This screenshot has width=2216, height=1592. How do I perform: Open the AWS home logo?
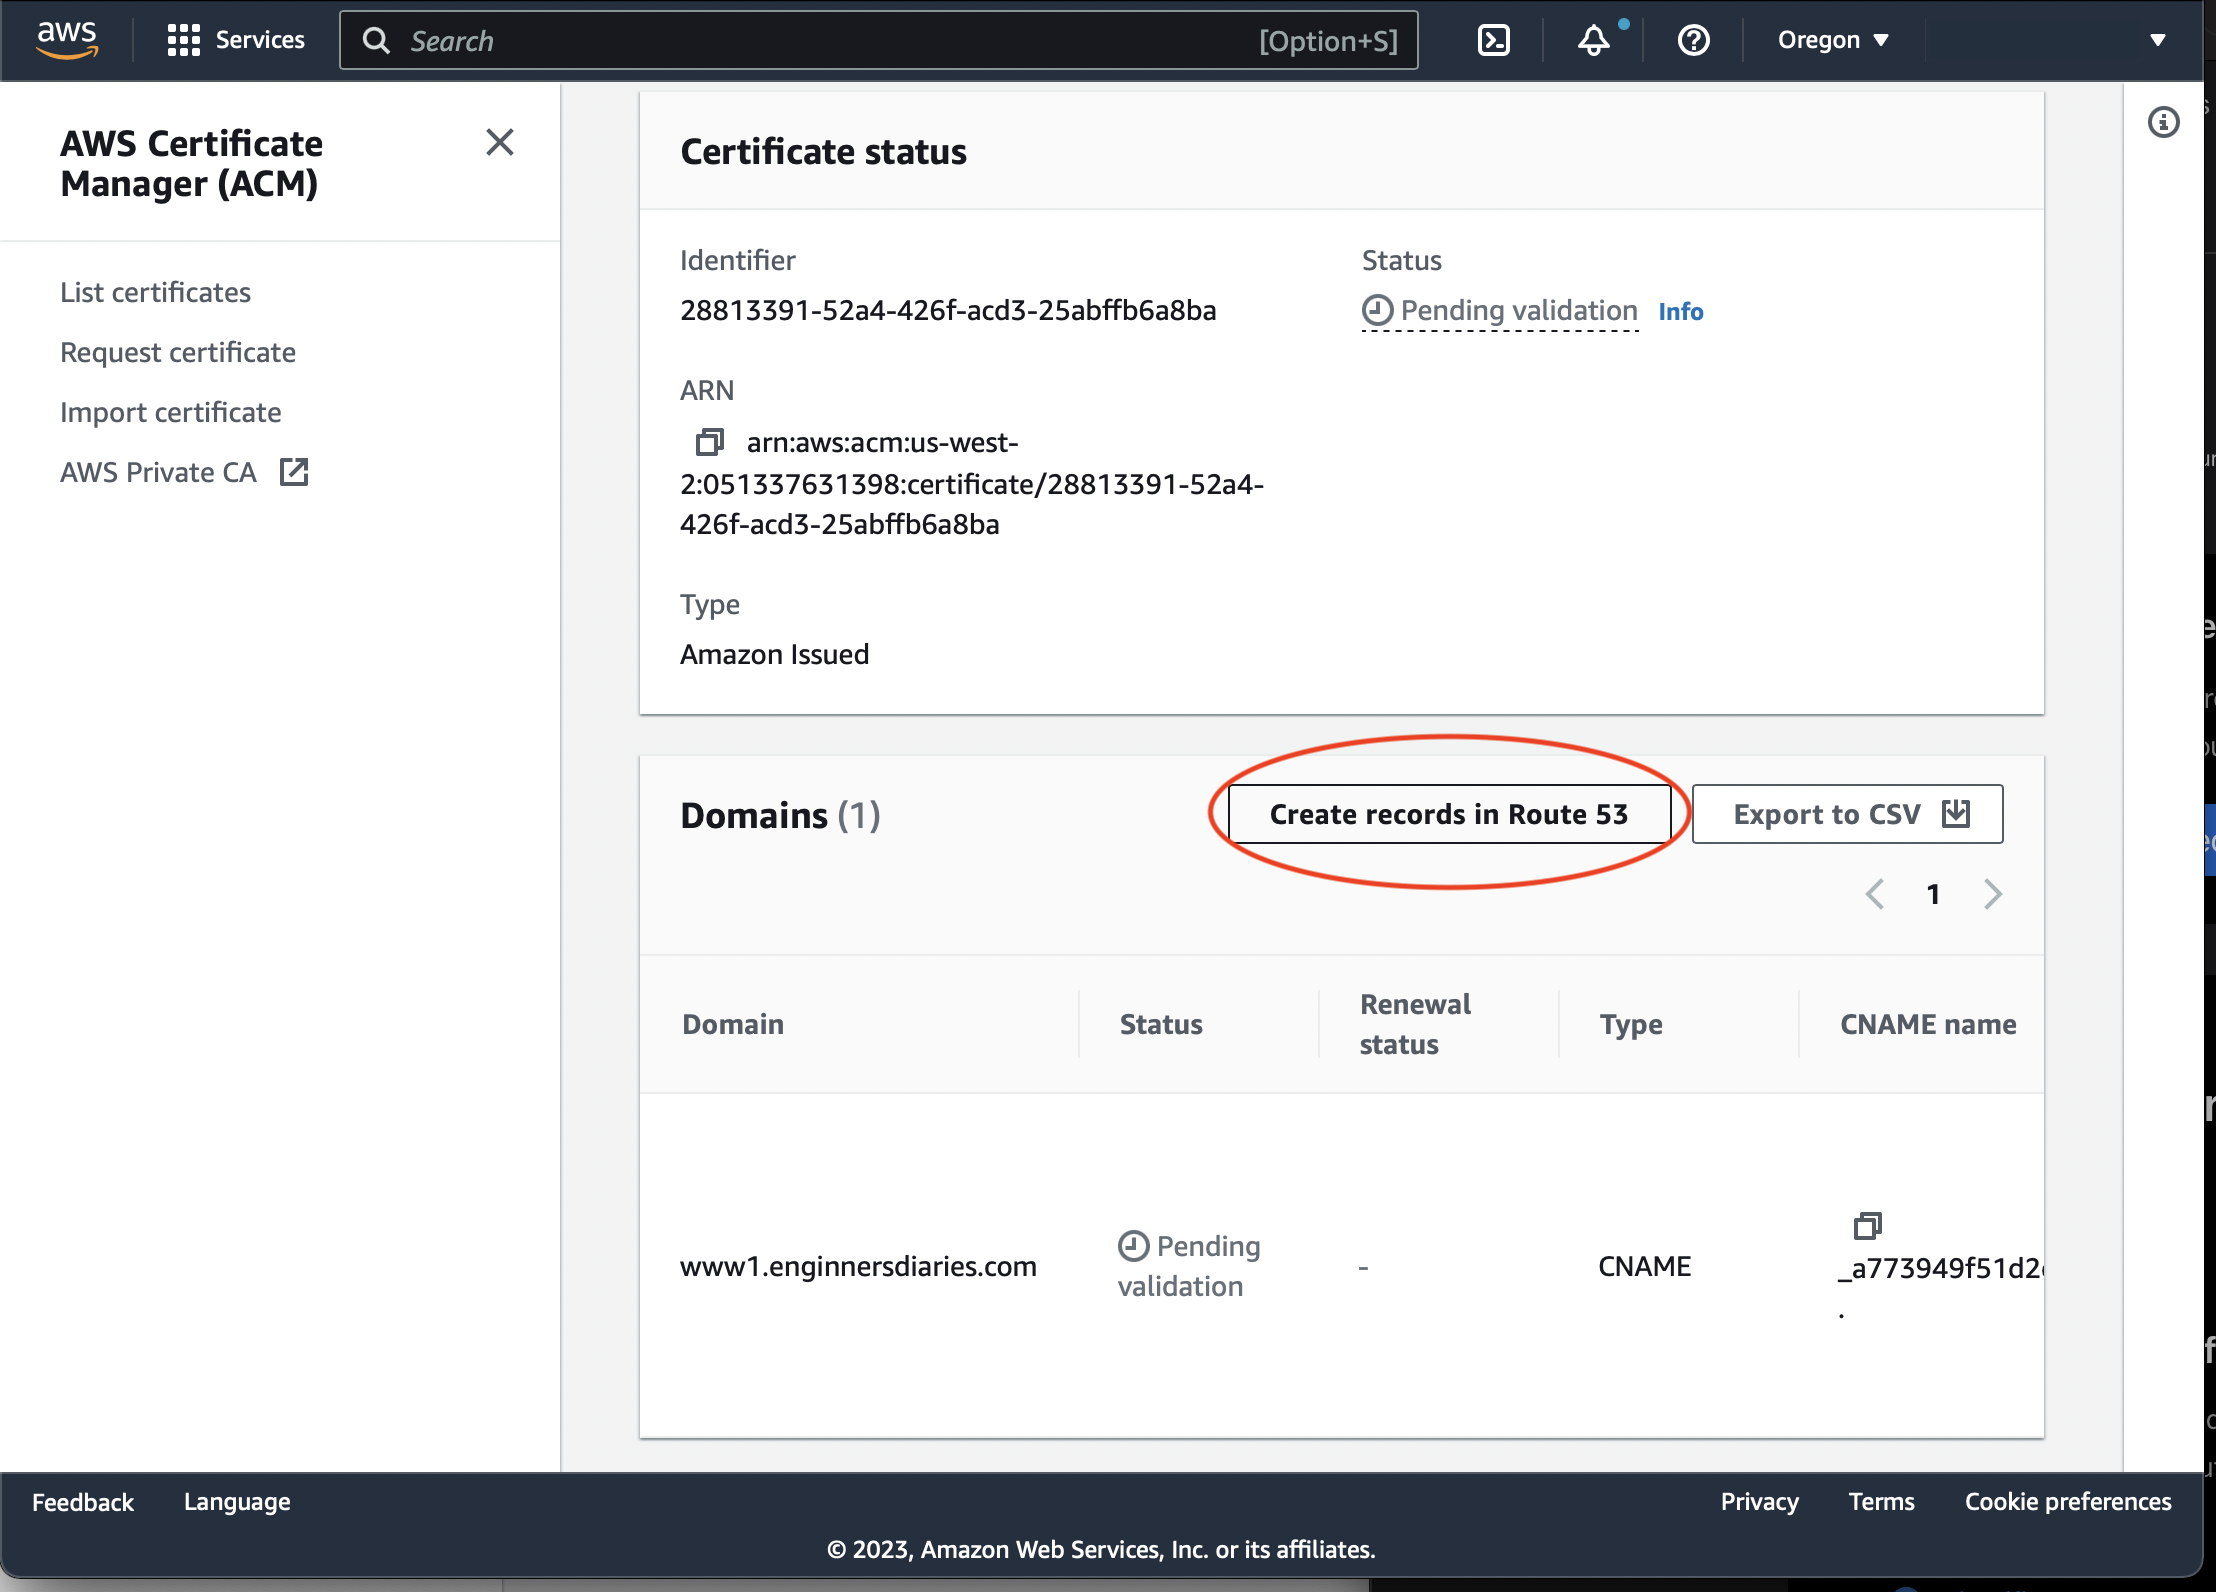[x=67, y=39]
